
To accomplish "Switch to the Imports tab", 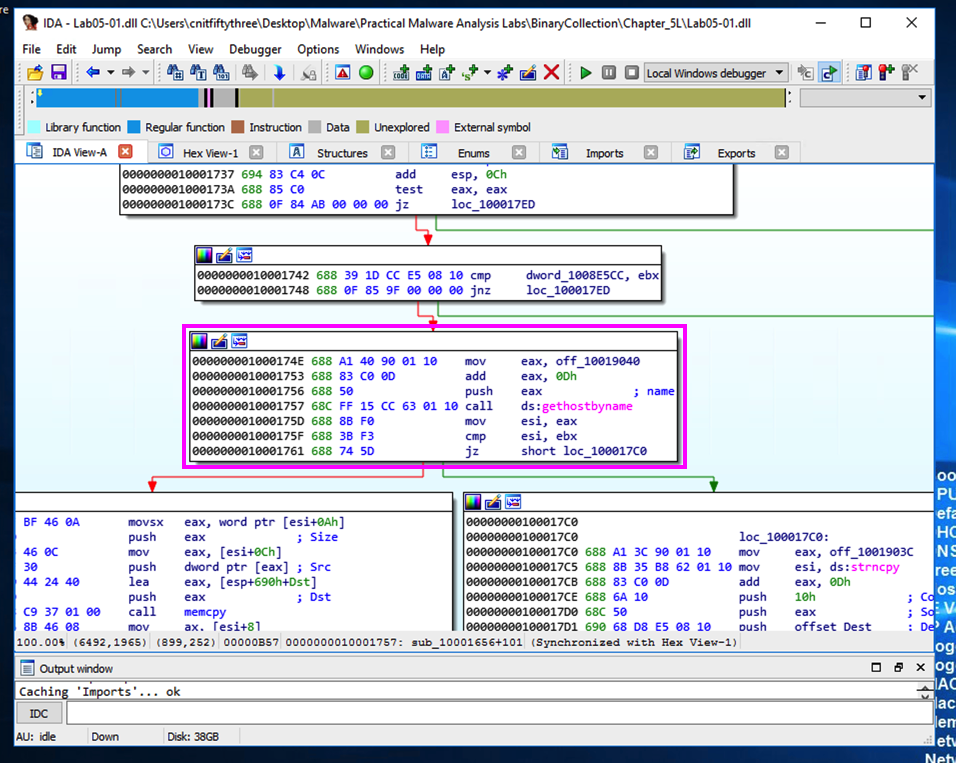I will (604, 153).
